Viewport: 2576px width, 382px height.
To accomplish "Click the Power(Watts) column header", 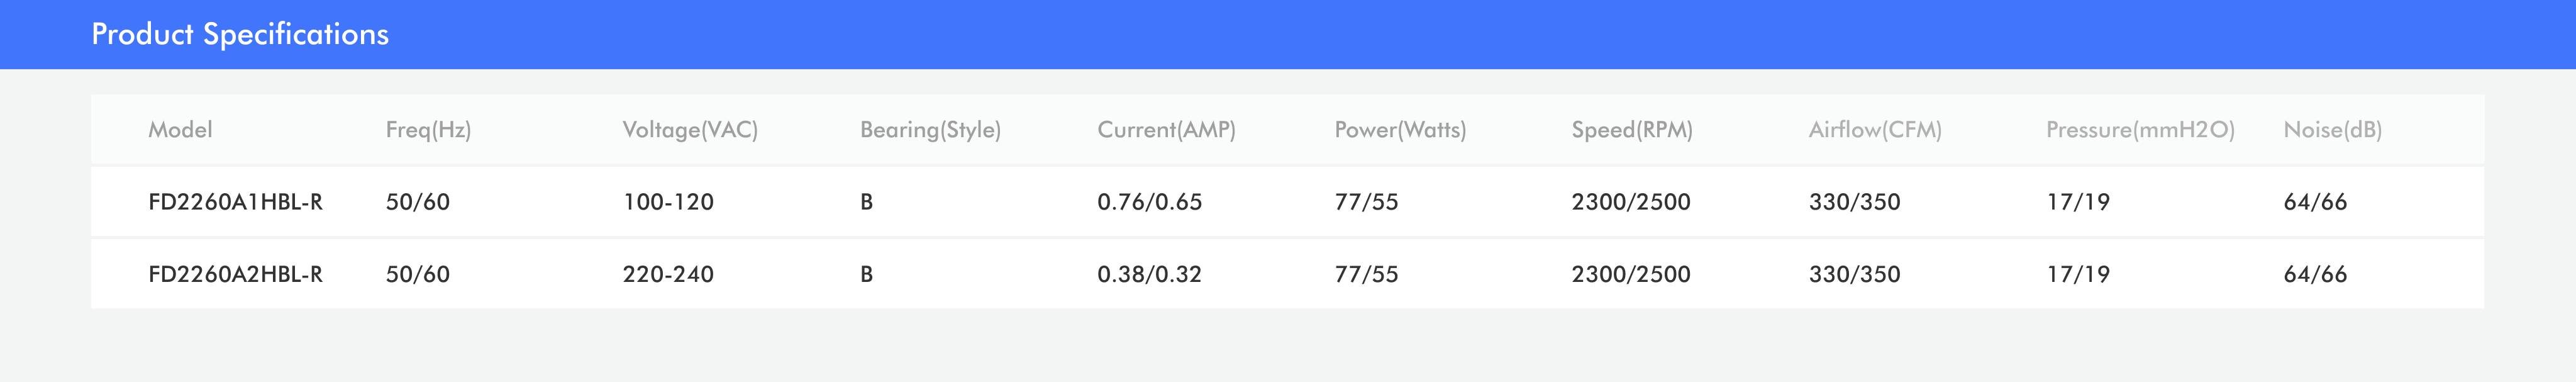I will pos(1400,130).
